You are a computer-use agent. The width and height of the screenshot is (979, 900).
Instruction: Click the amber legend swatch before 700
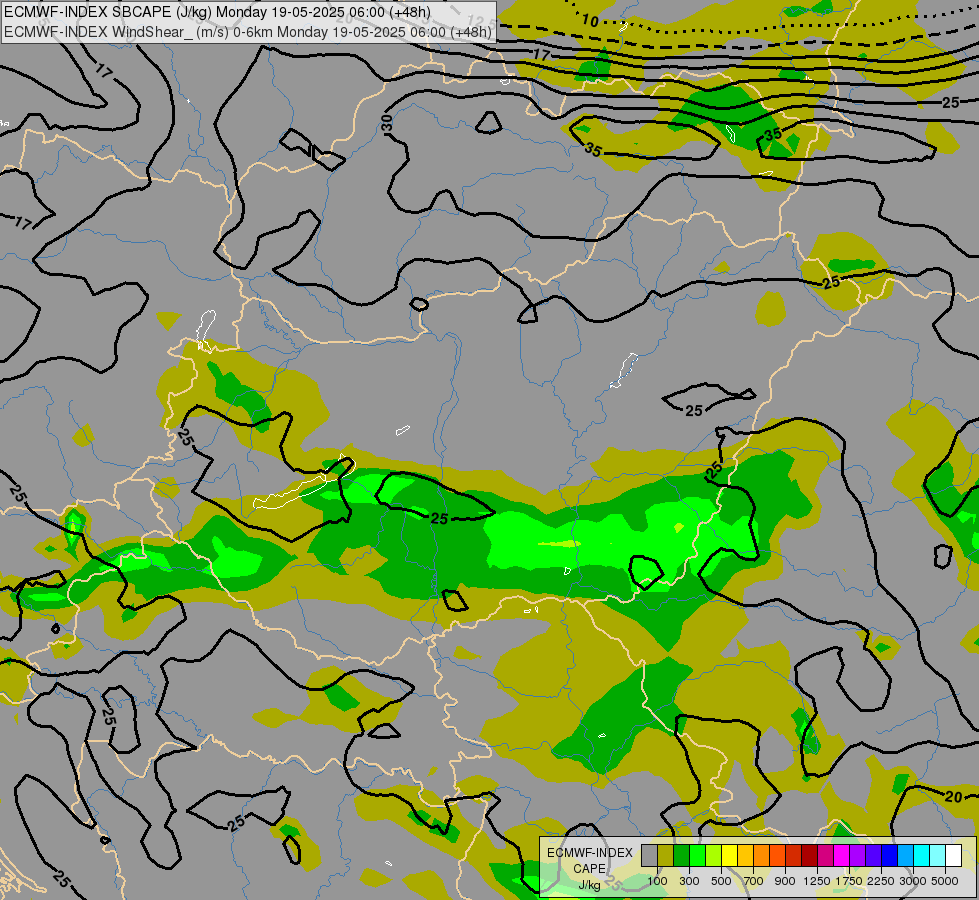pos(745,856)
